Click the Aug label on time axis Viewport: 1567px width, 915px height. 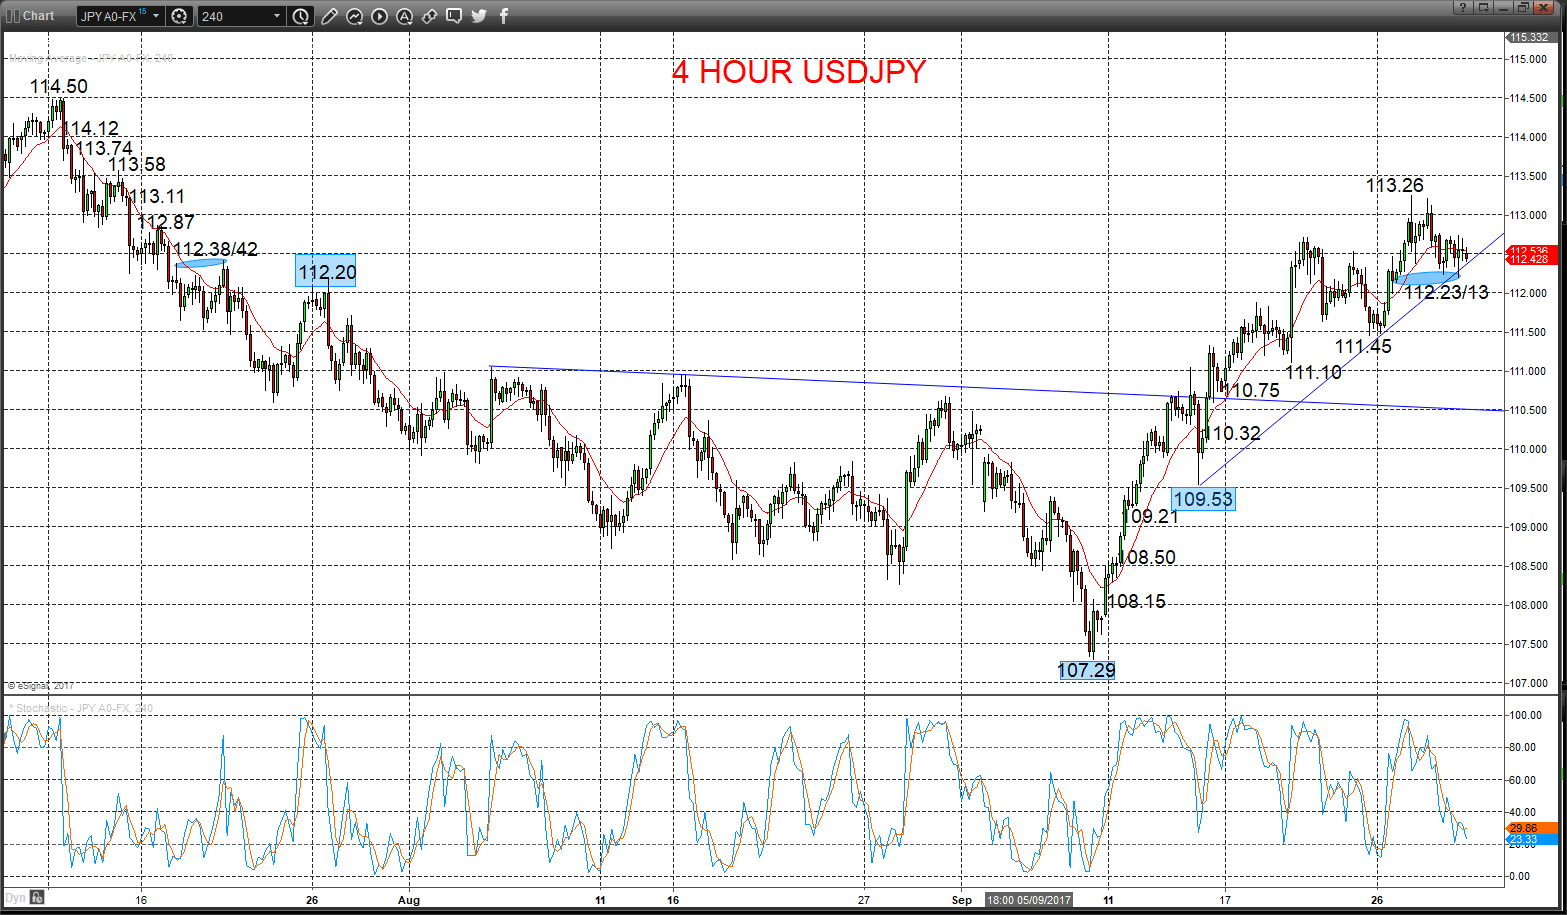point(408,900)
